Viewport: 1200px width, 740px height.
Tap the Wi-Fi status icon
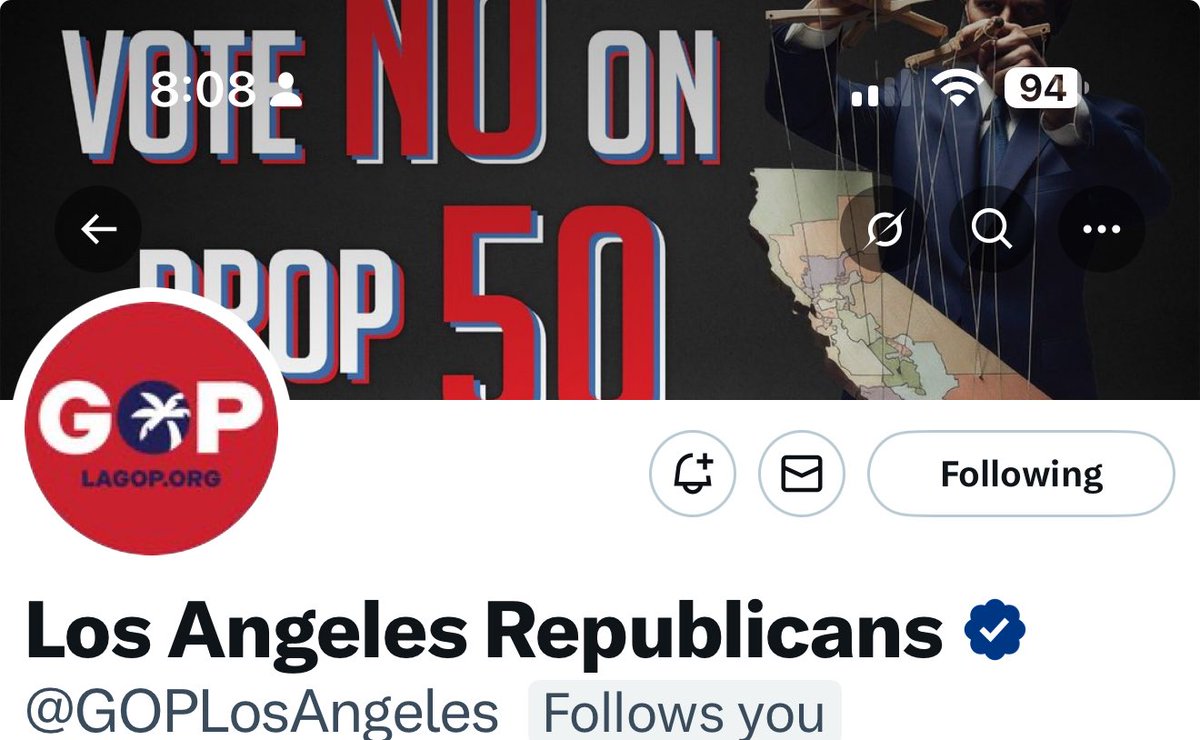click(958, 89)
